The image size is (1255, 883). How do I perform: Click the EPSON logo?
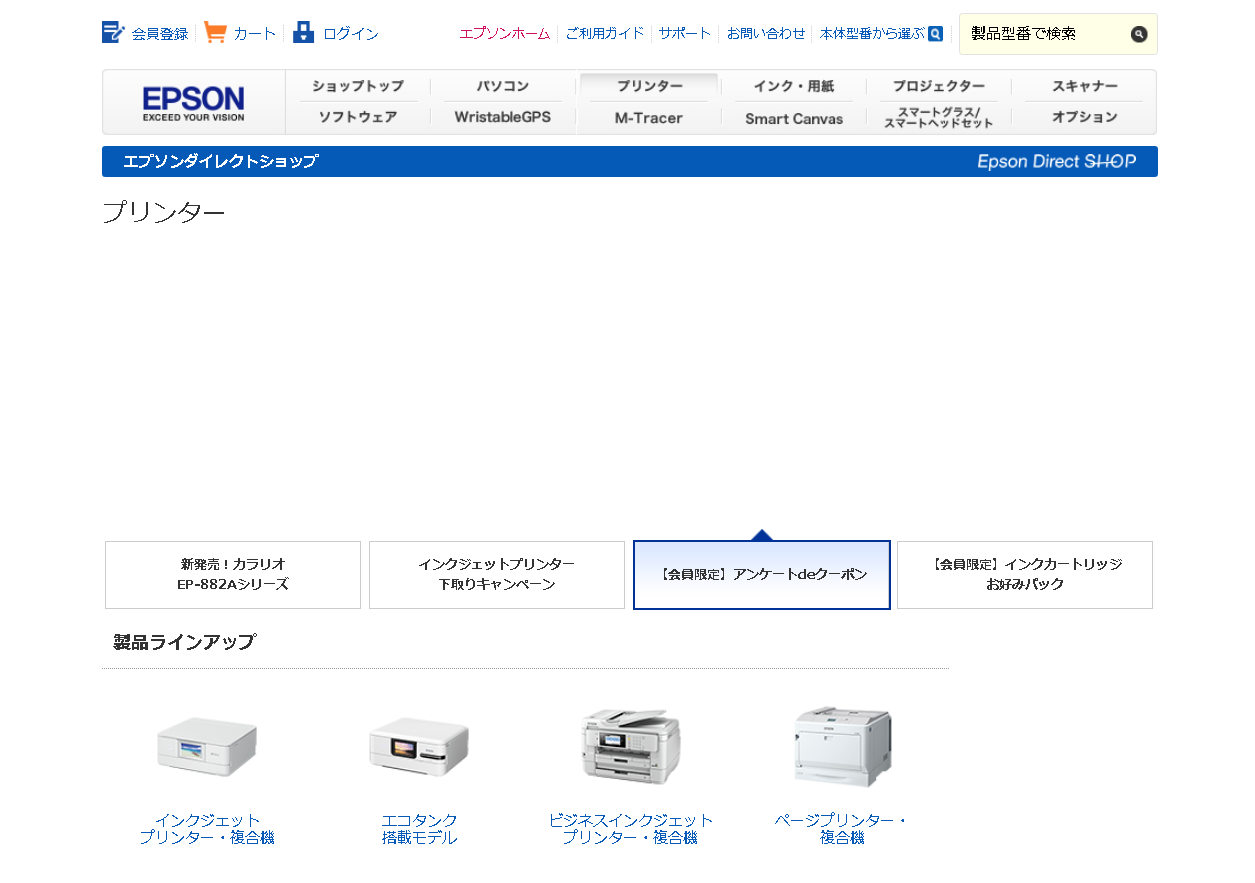(192, 101)
